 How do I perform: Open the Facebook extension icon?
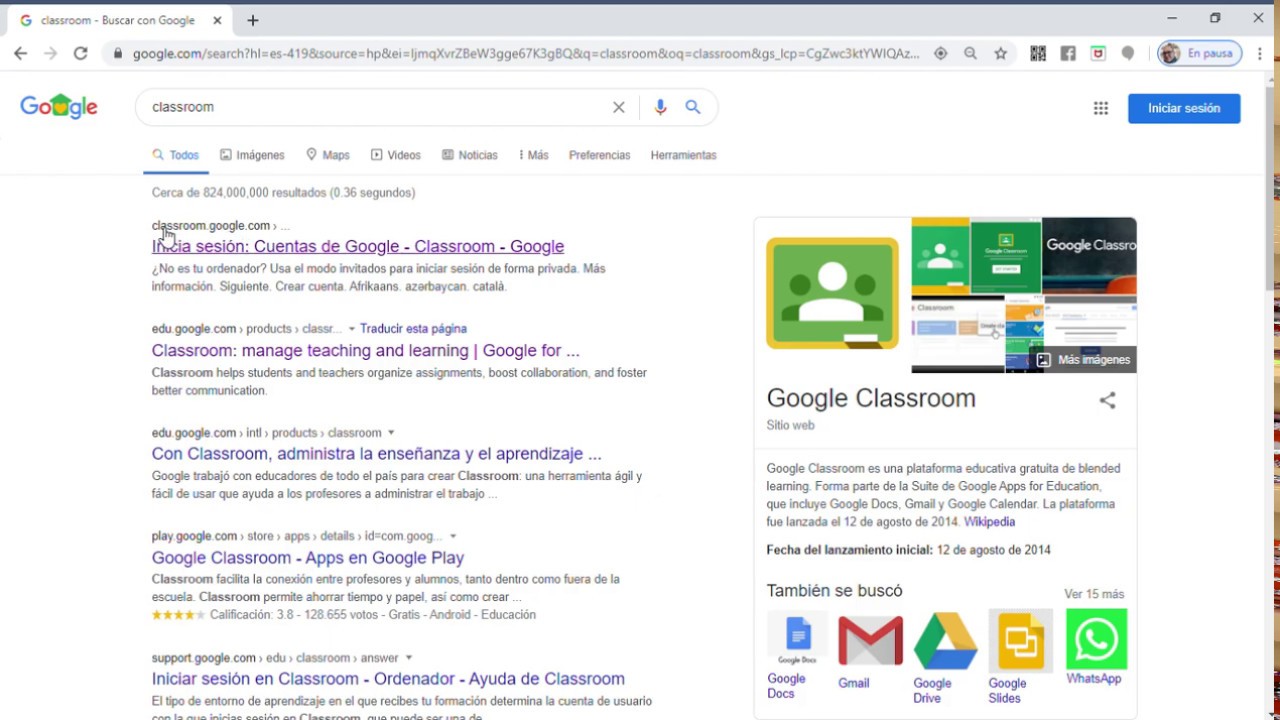click(1068, 54)
